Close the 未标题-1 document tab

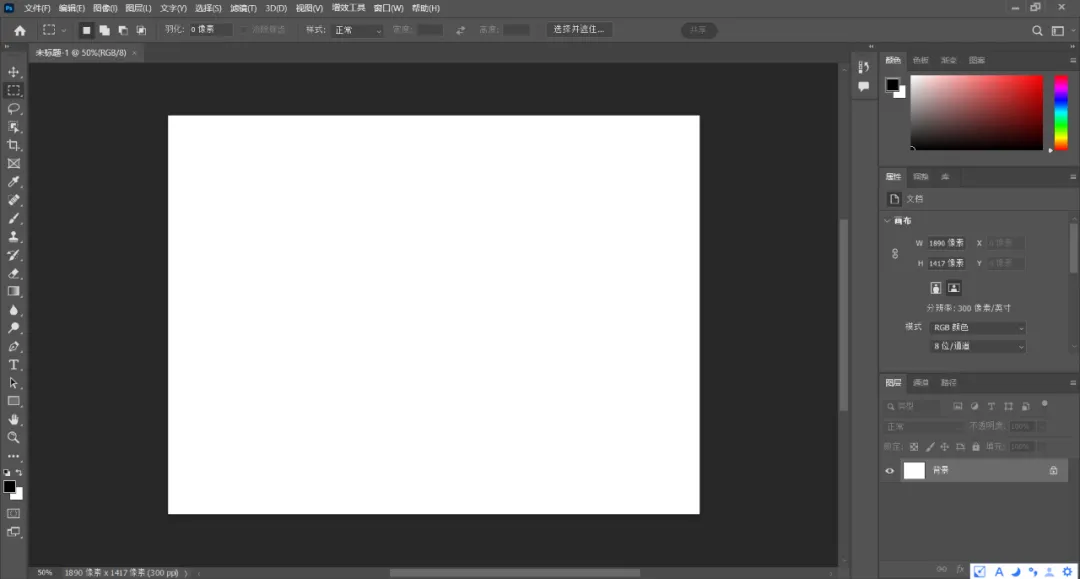(x=134, y=53)
